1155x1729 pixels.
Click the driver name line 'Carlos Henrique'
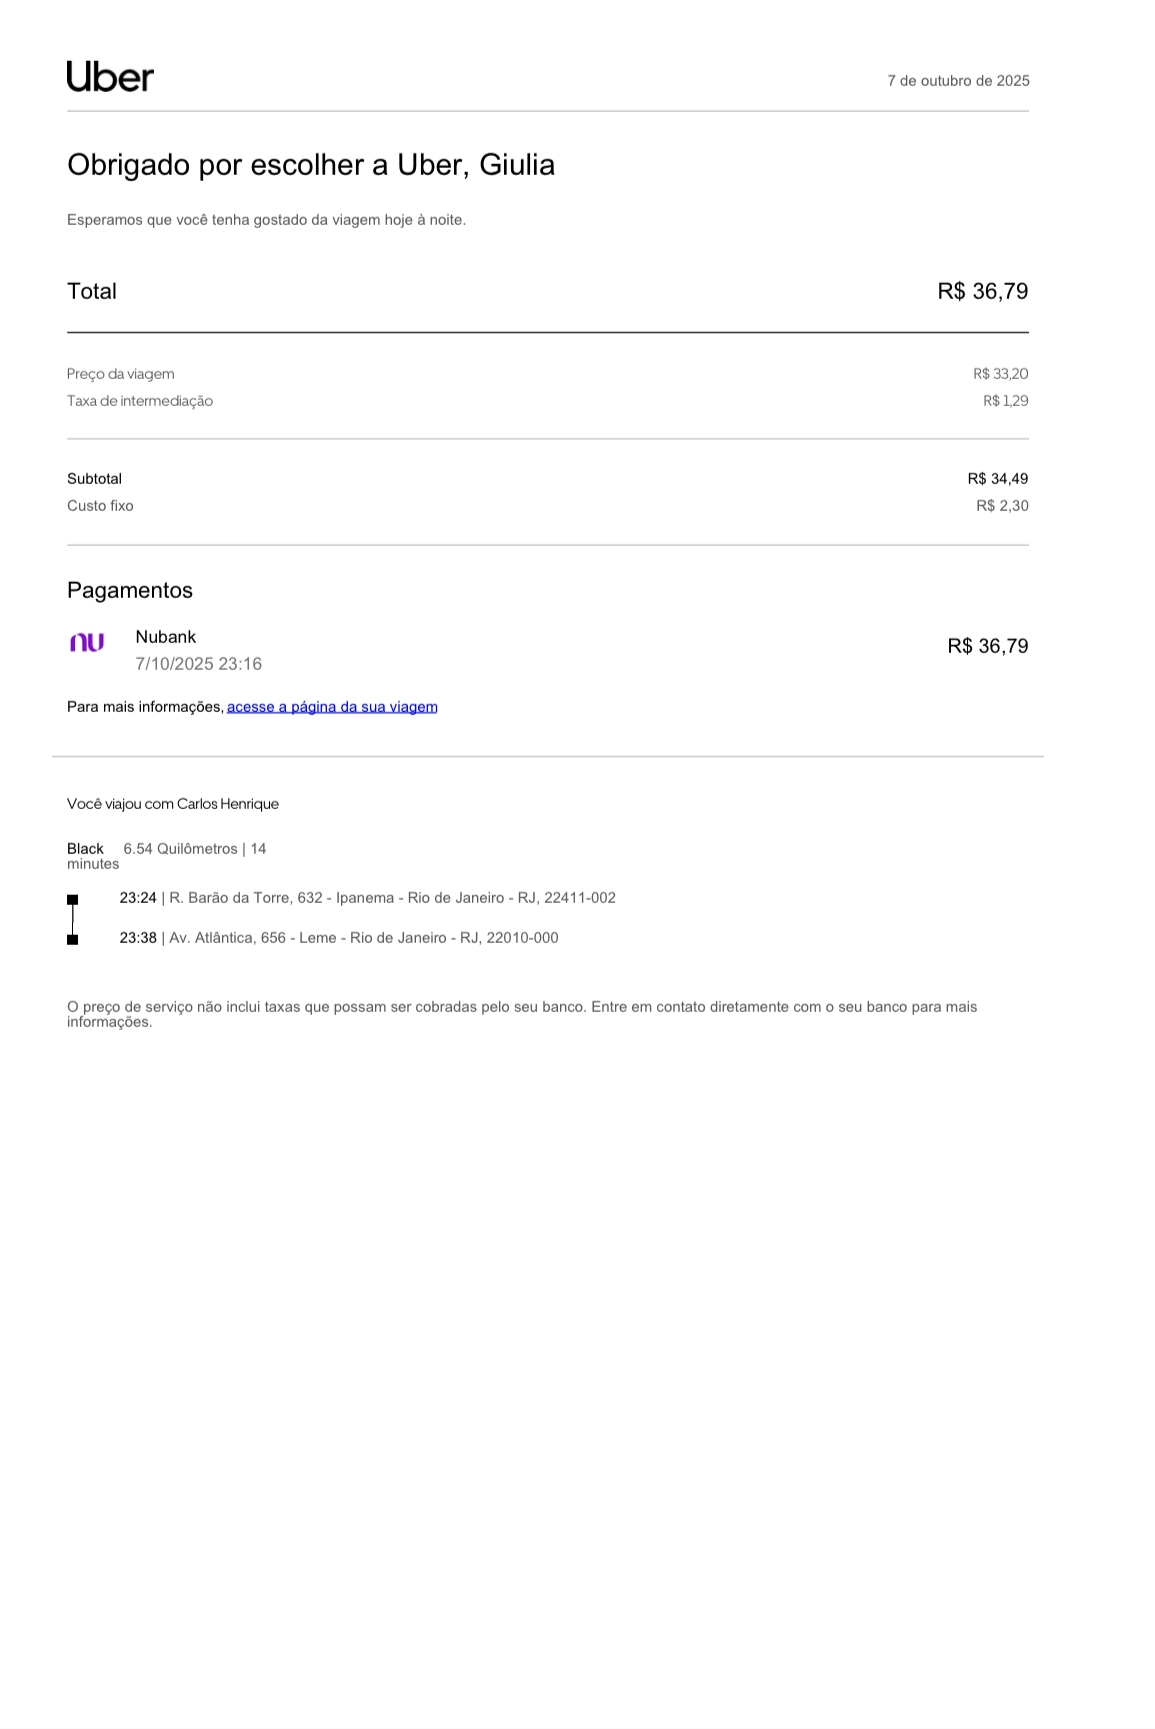pyautogui.click(x=227, y=804)
